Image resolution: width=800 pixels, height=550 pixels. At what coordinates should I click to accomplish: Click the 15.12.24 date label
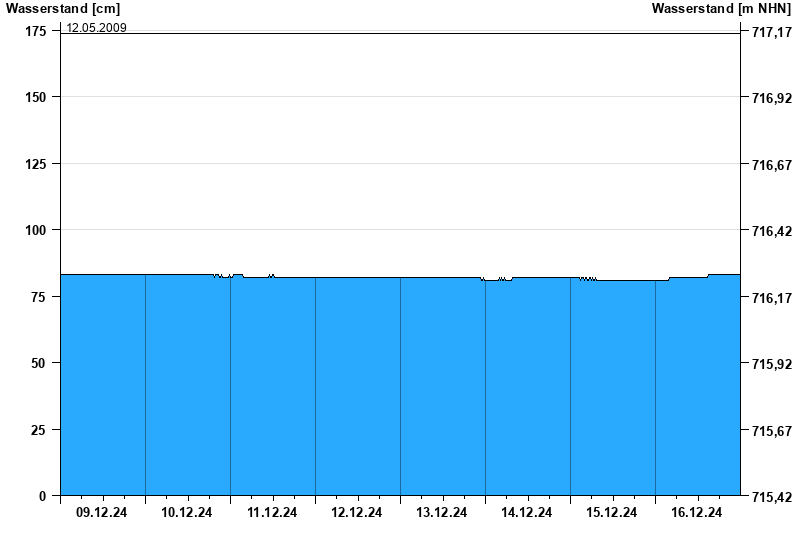tap(612, 513)
